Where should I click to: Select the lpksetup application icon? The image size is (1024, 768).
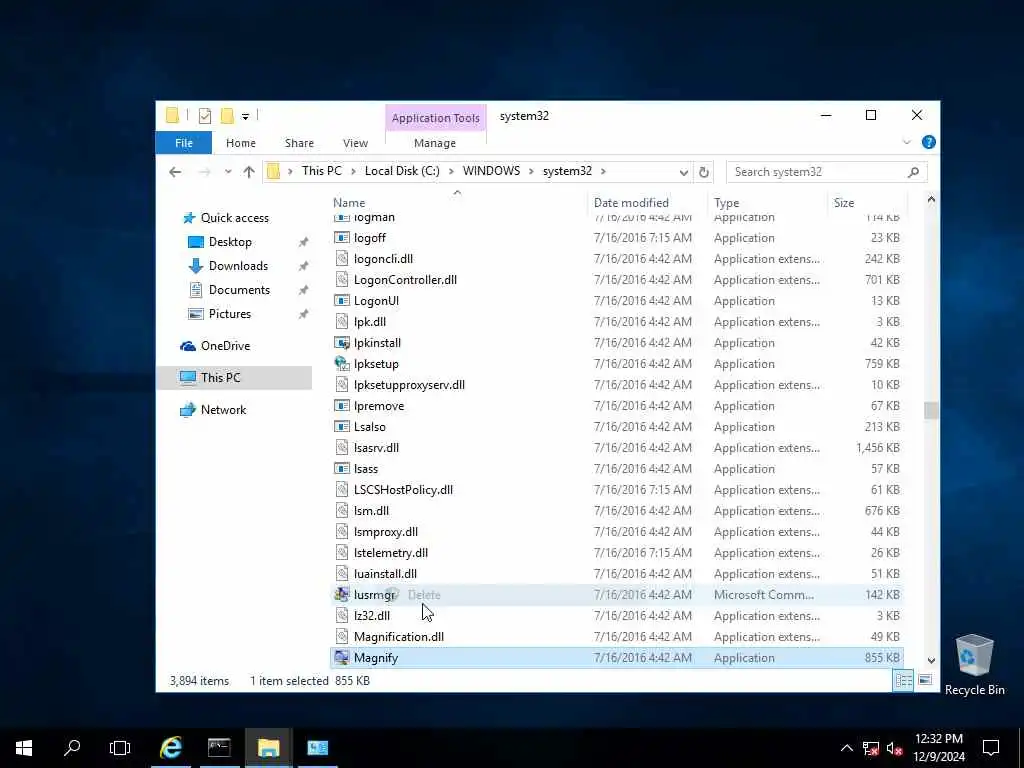point(342,364)
